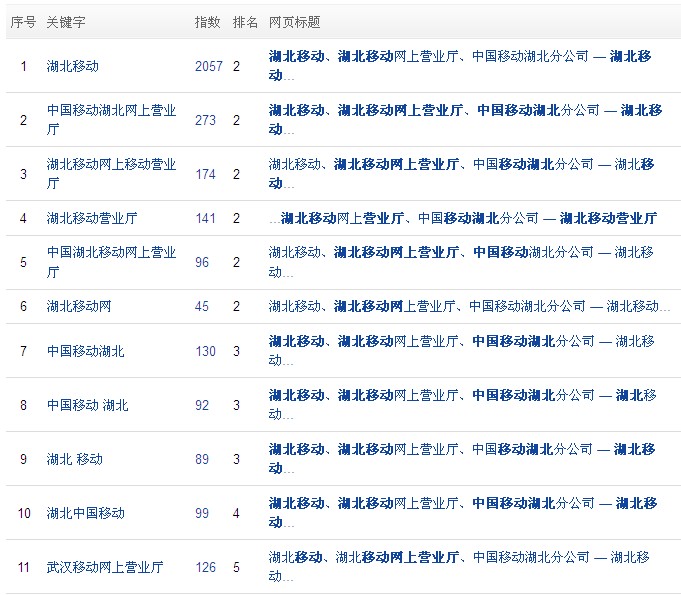Click the 网页标题 column header

[294, 22]
